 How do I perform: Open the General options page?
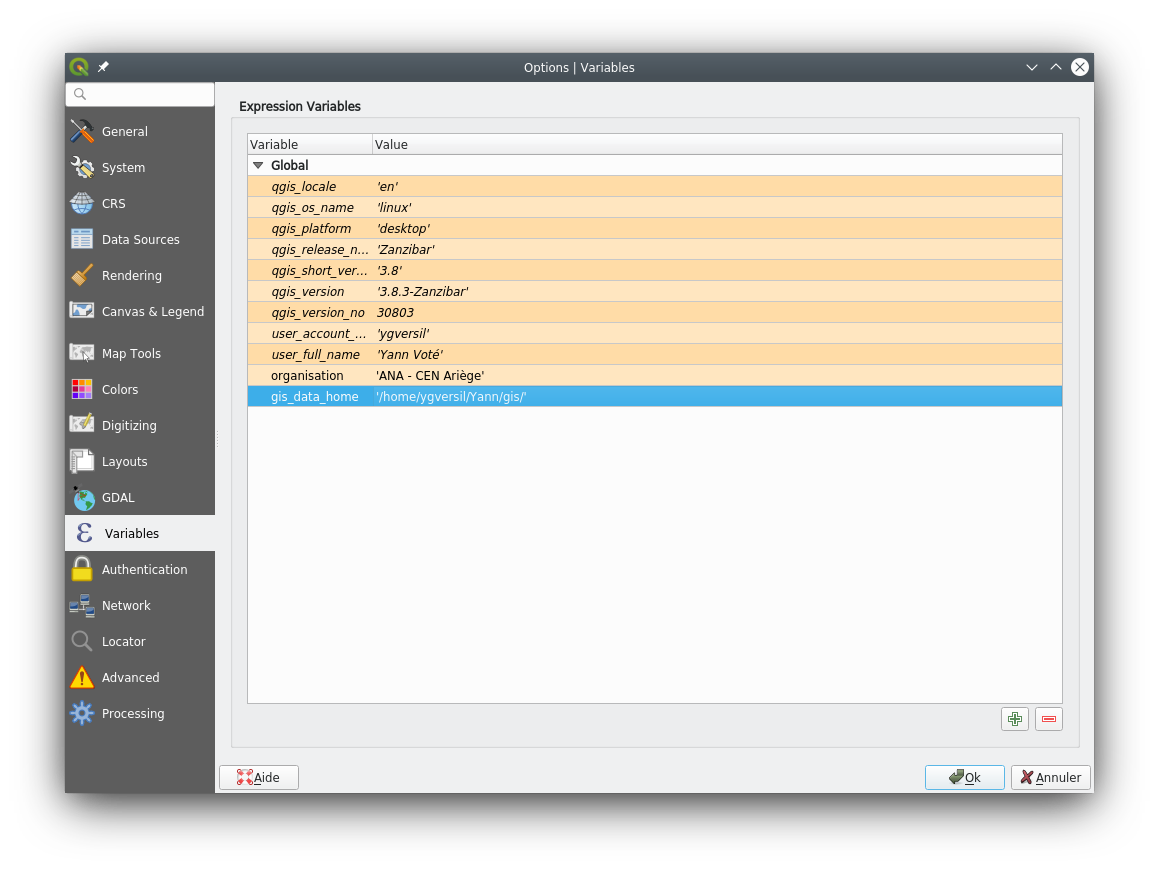click(x=140, y=132)
